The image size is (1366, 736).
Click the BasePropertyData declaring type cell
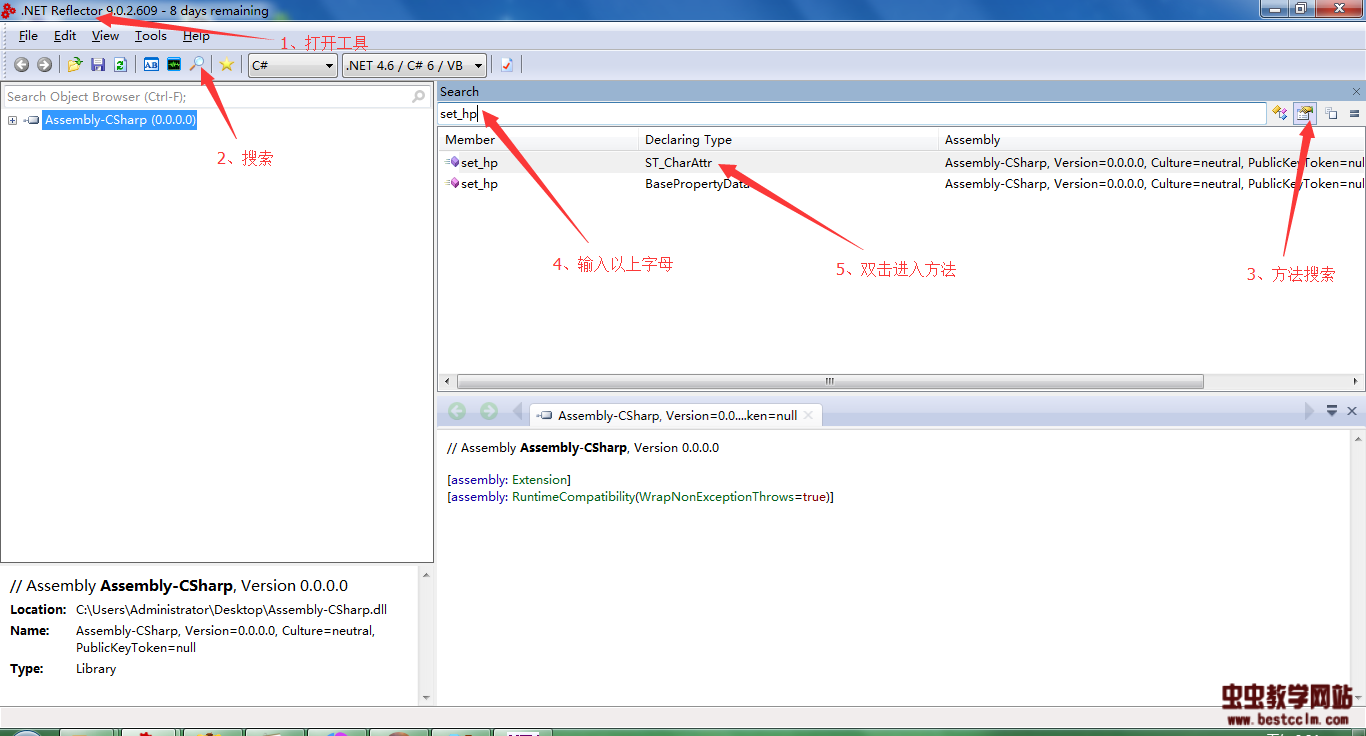point(697,184)
